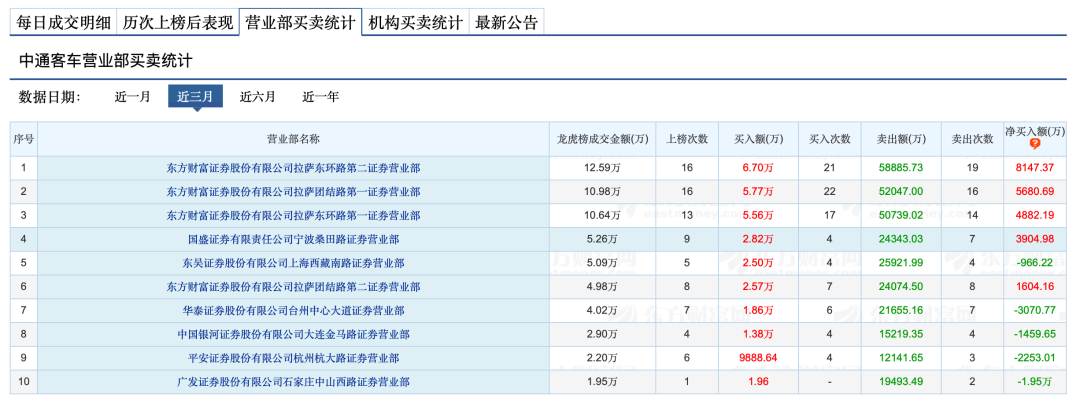Open the 机构买卖统计 tab
The width and height of the screenshot is (1080, 404).
click(415, 22)
